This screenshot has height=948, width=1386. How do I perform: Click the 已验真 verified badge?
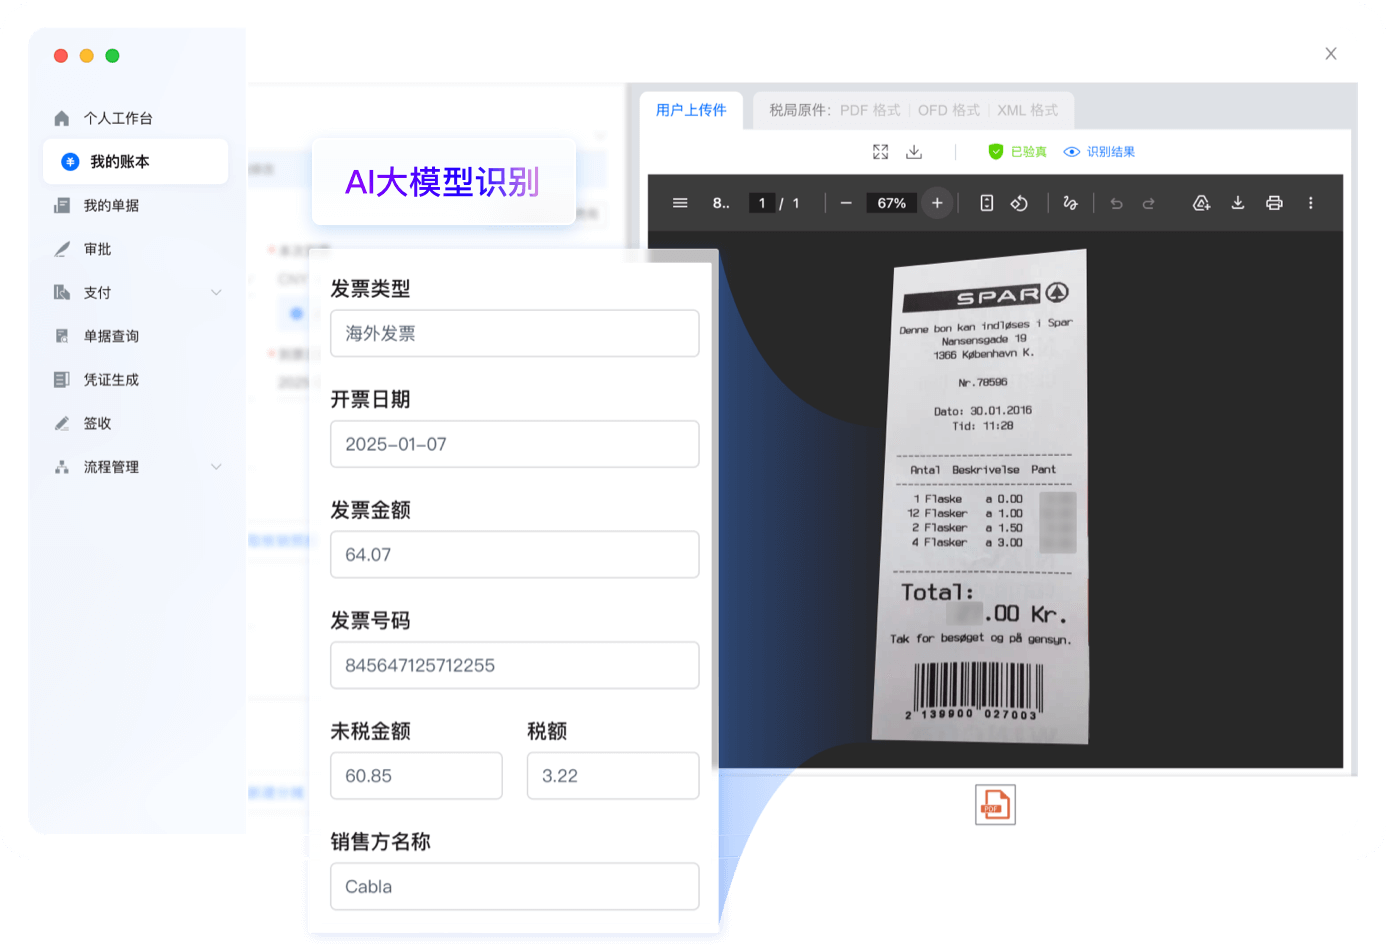click(x=1017, y=152)
